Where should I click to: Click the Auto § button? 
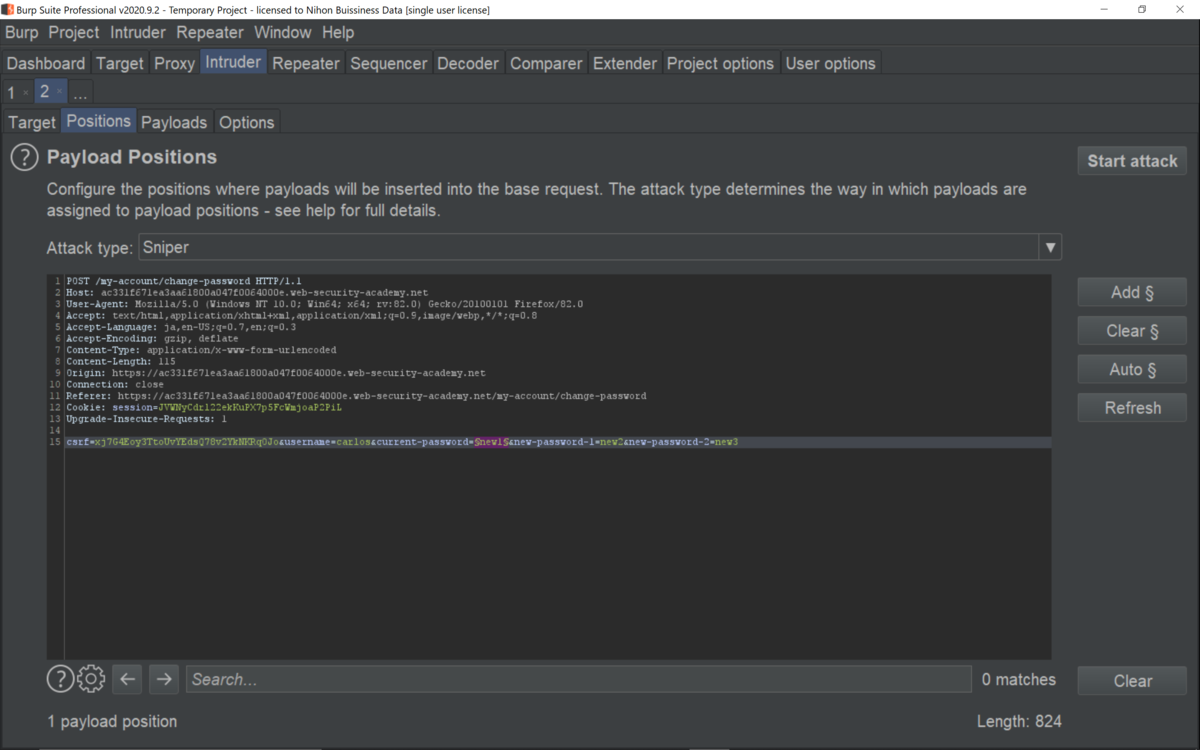click(1133, 370)
